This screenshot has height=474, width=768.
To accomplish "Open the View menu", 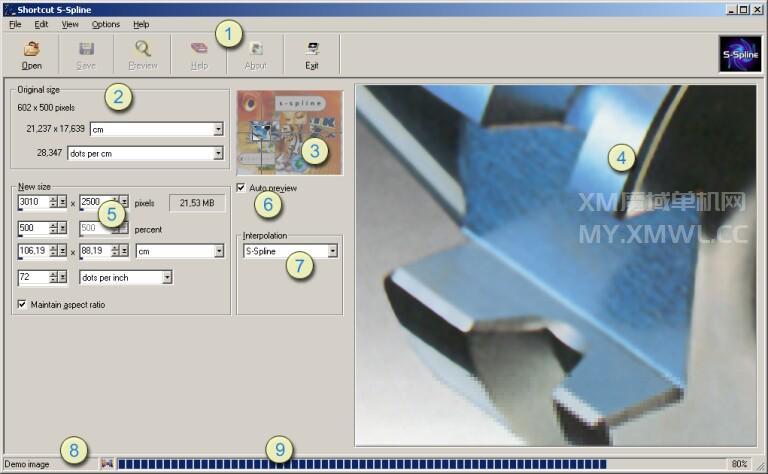I will (x=70, y=23).
